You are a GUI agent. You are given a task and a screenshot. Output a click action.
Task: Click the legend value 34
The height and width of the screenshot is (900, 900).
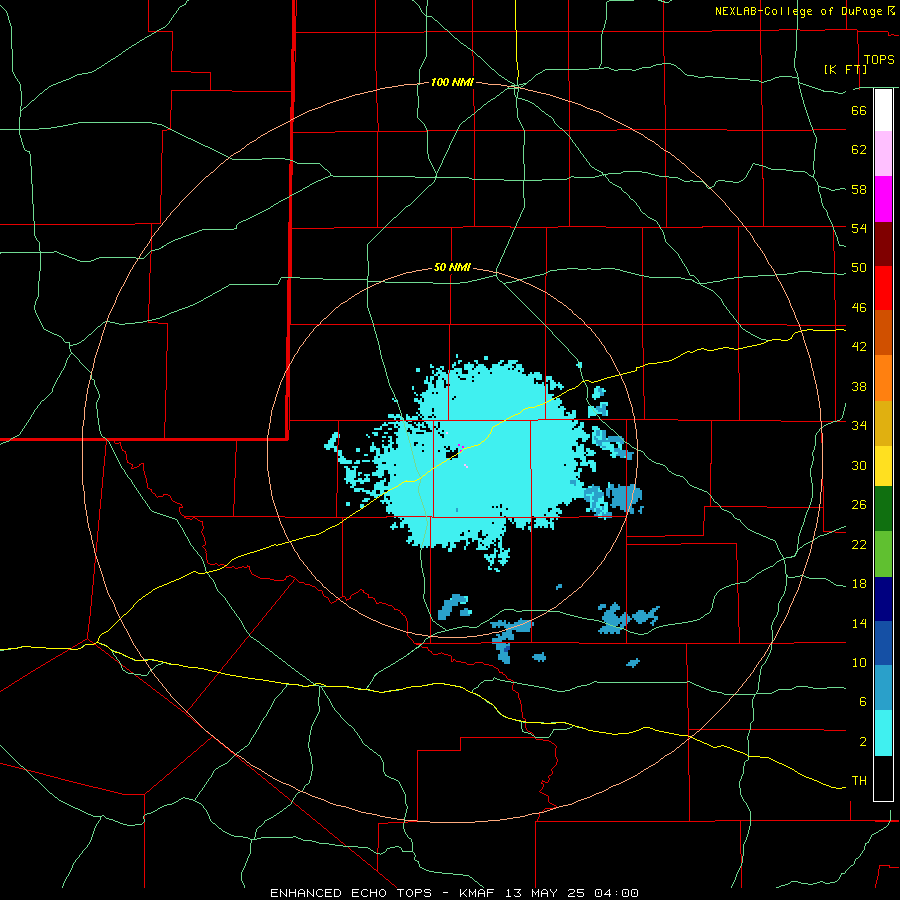click(859, 426)
